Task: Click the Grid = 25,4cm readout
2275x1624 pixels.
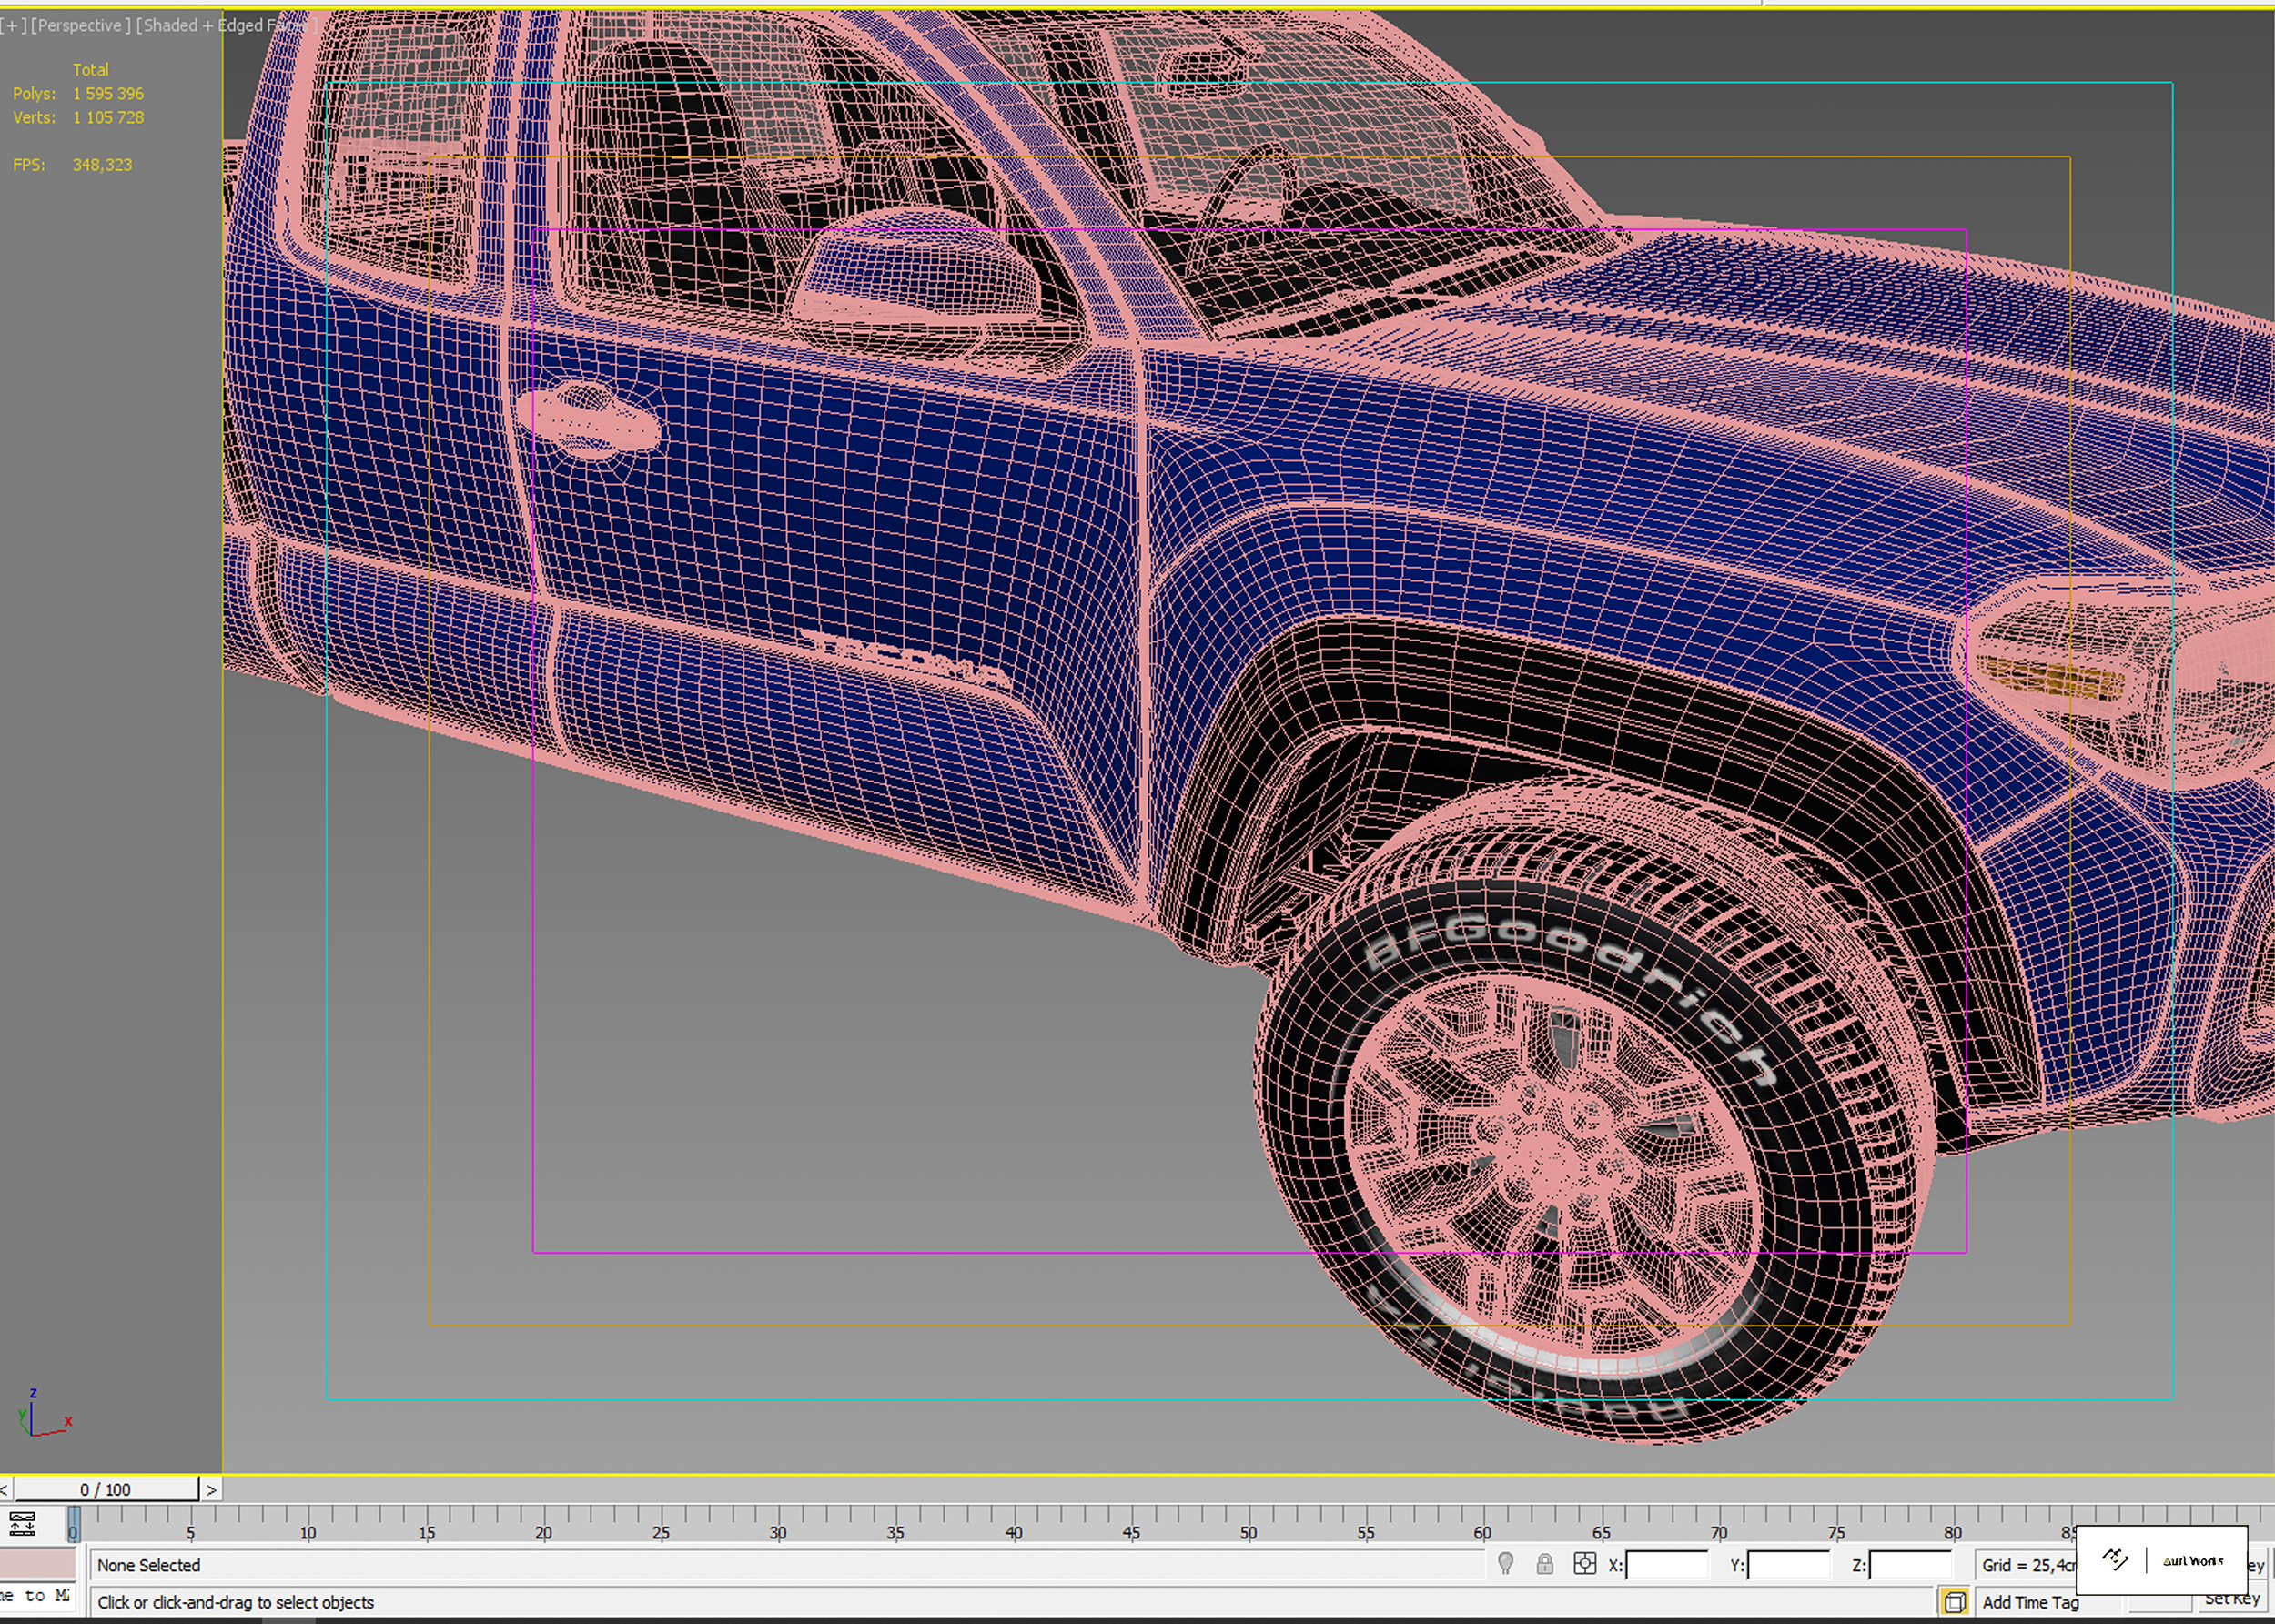Action: 2028,1565
